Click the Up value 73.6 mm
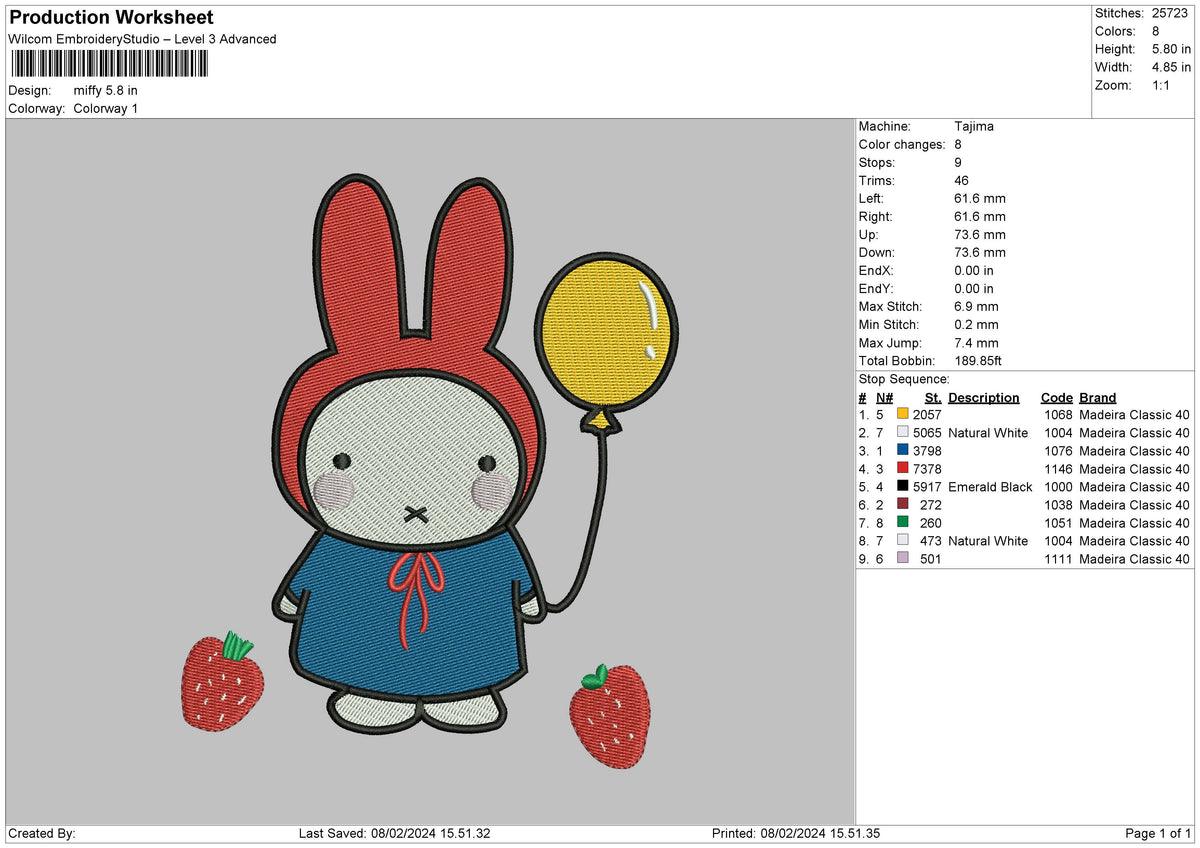The width and height of the screenshot is (1200, 848). coord(980,235)
